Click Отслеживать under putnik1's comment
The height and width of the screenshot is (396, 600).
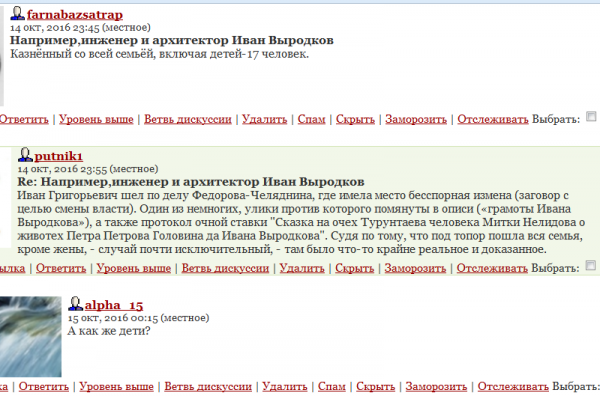tap(492, 268)
